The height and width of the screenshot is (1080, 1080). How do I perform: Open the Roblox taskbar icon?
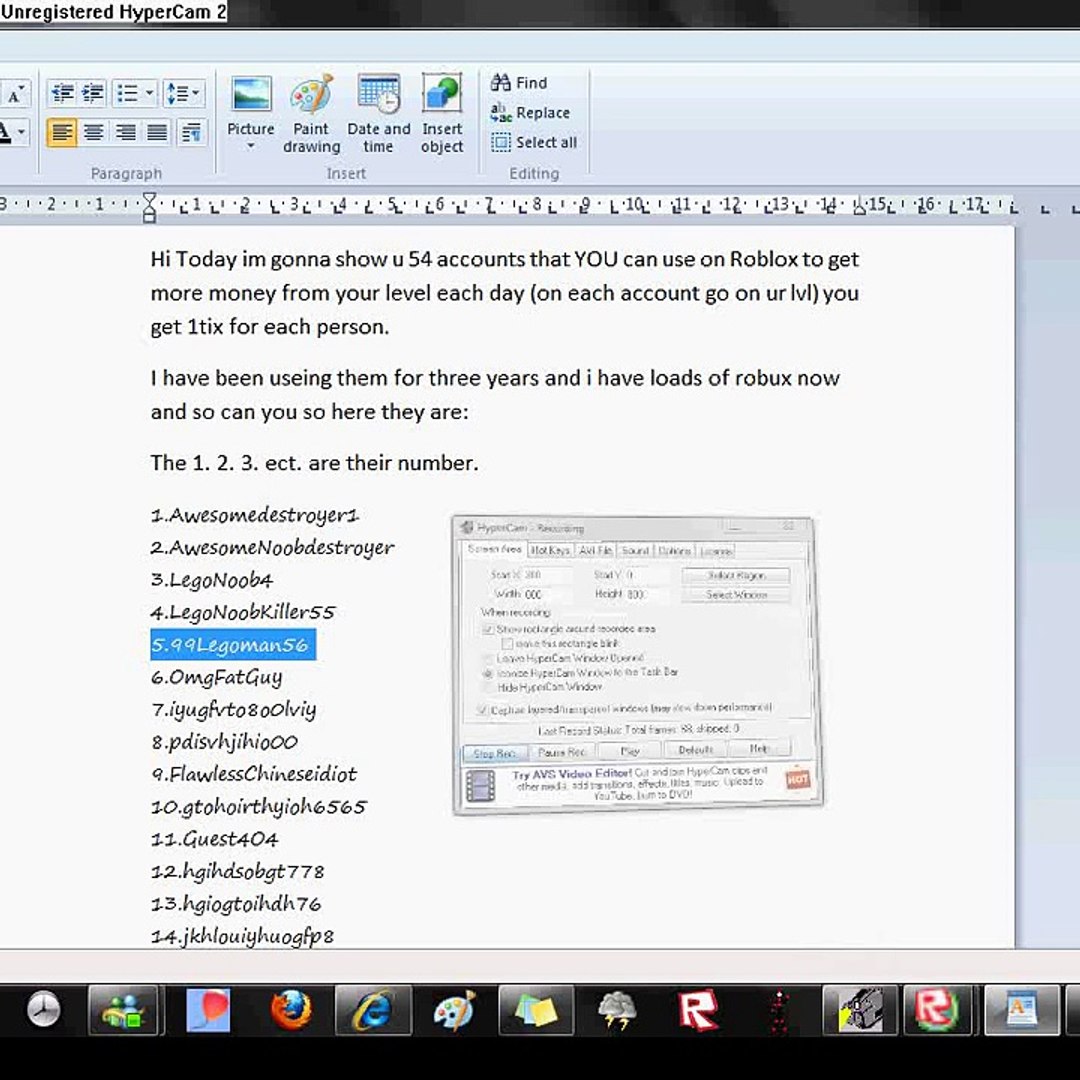pyautogui.click(x=698, y=1010)
